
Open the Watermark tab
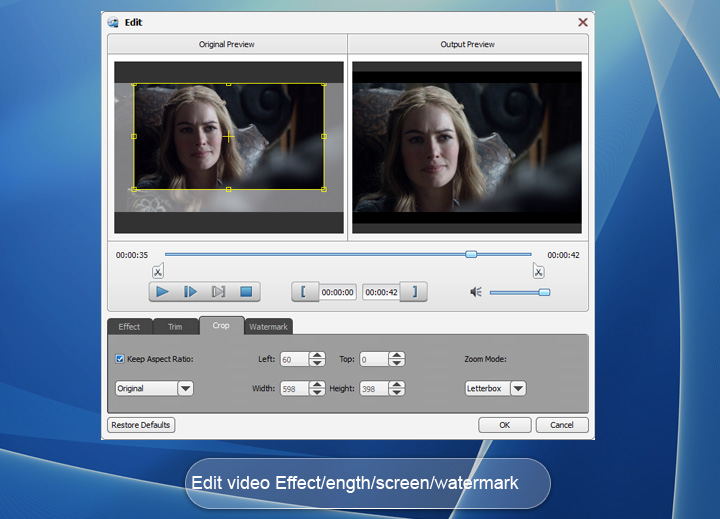[269, 327]
